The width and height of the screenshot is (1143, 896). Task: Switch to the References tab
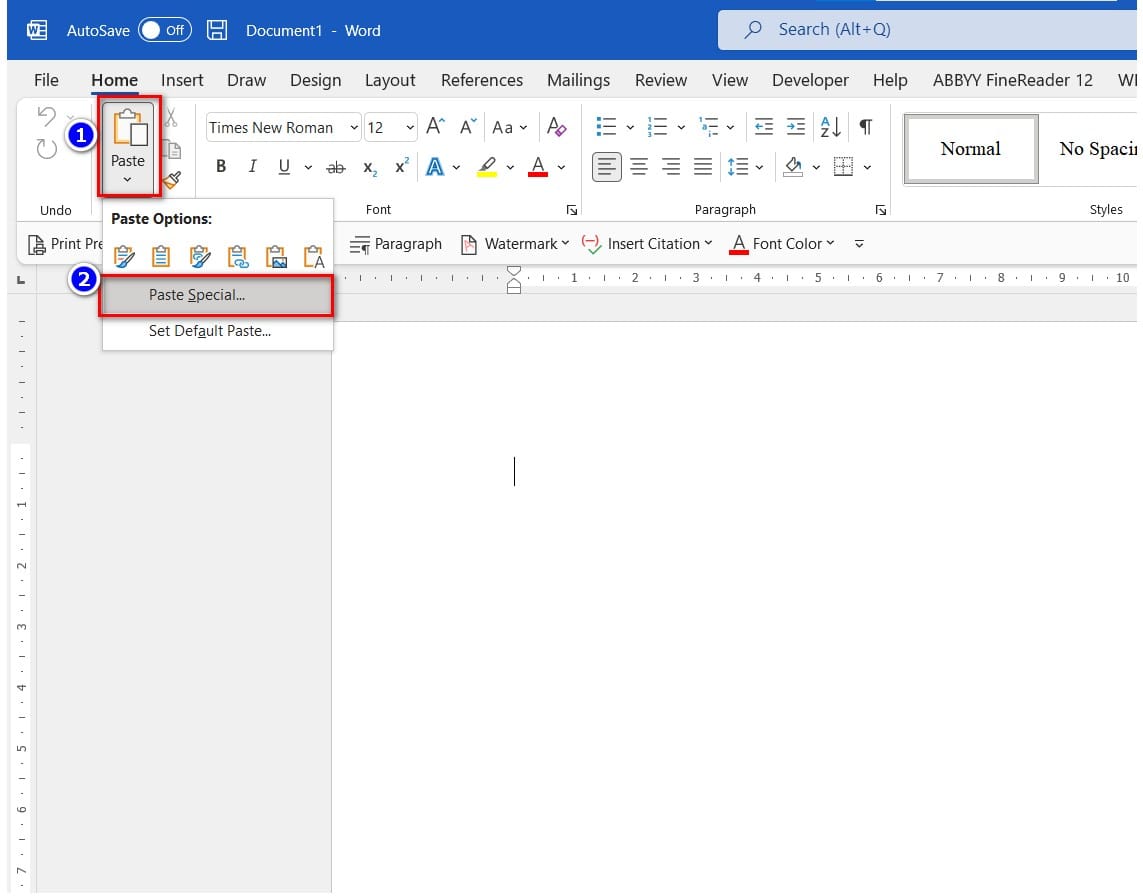tap(482, 80)
